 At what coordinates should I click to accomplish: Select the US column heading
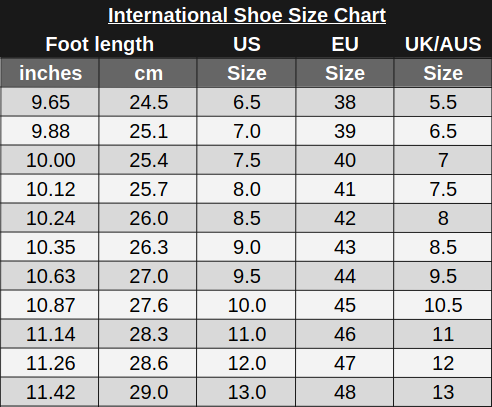pyautogui.click(x=247, y=44)
